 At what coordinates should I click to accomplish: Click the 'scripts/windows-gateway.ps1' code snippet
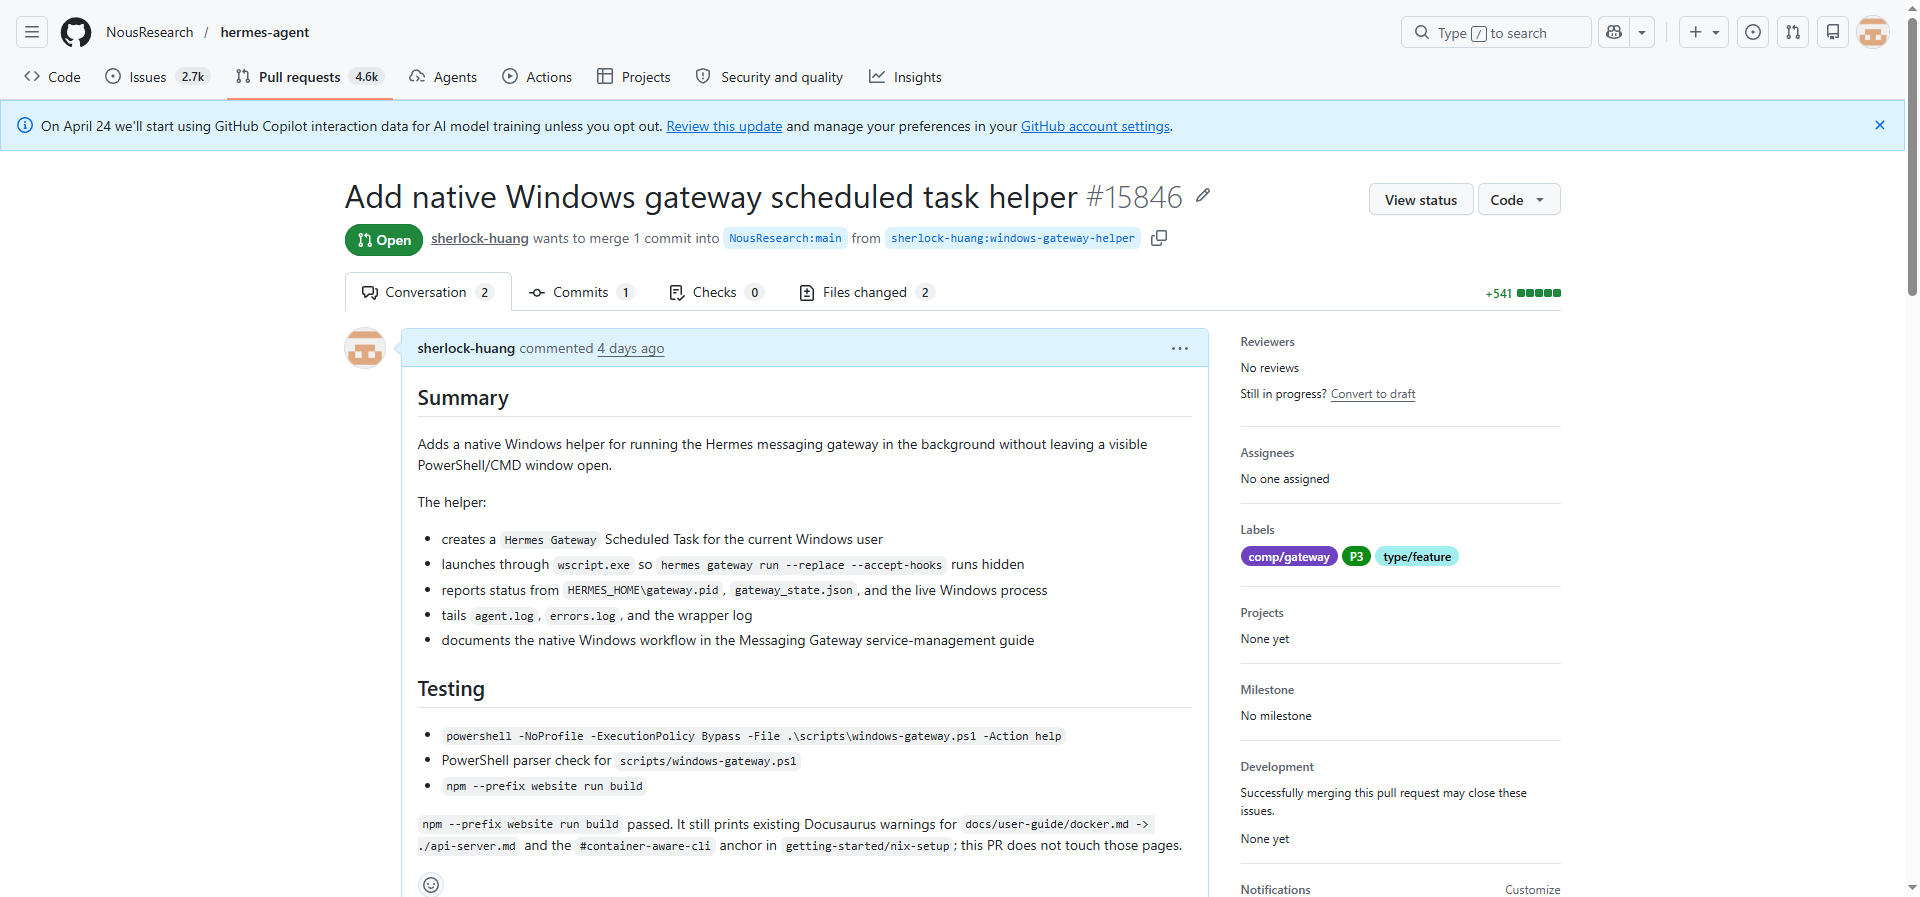click(708, 761)
